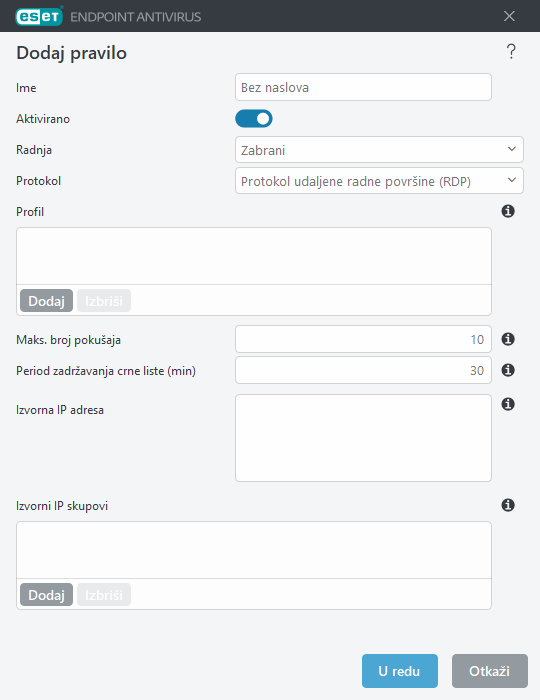Click info icon next to Izvorna IP adresa
The image size is (540, 700).
click(508, 404)
